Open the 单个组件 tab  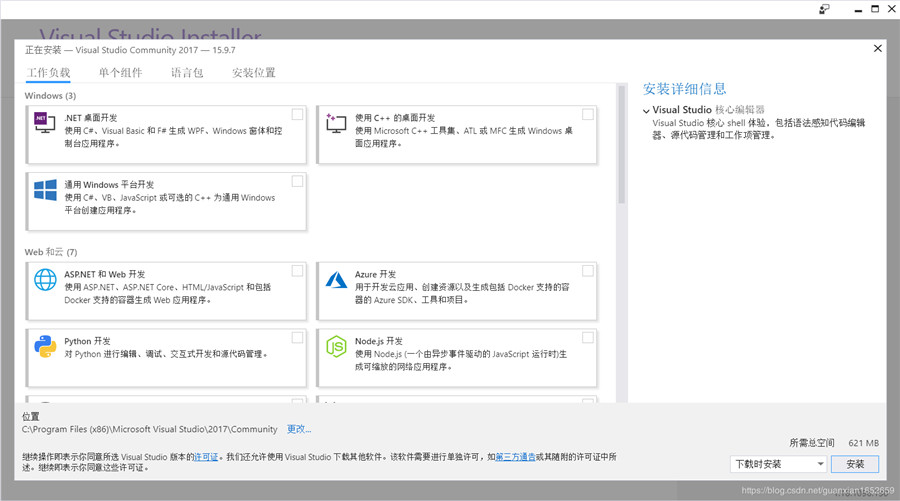tap(121, 73)
